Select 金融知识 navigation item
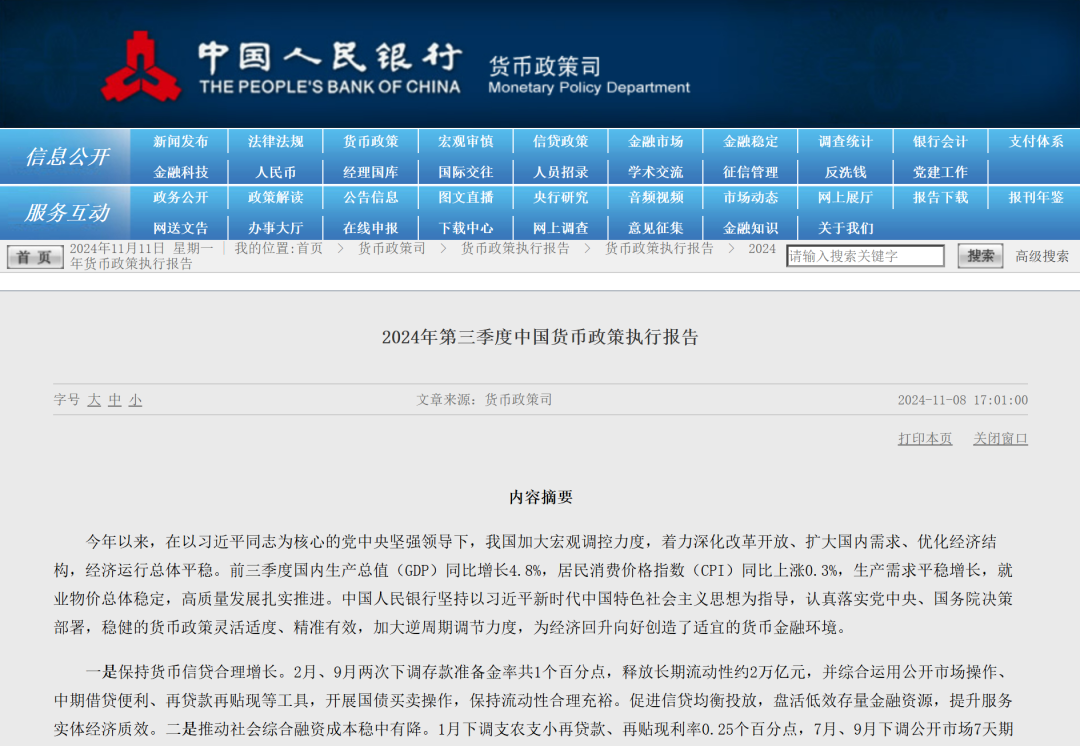This screenshot has width=1080, height=746. [x=751, y=228]
